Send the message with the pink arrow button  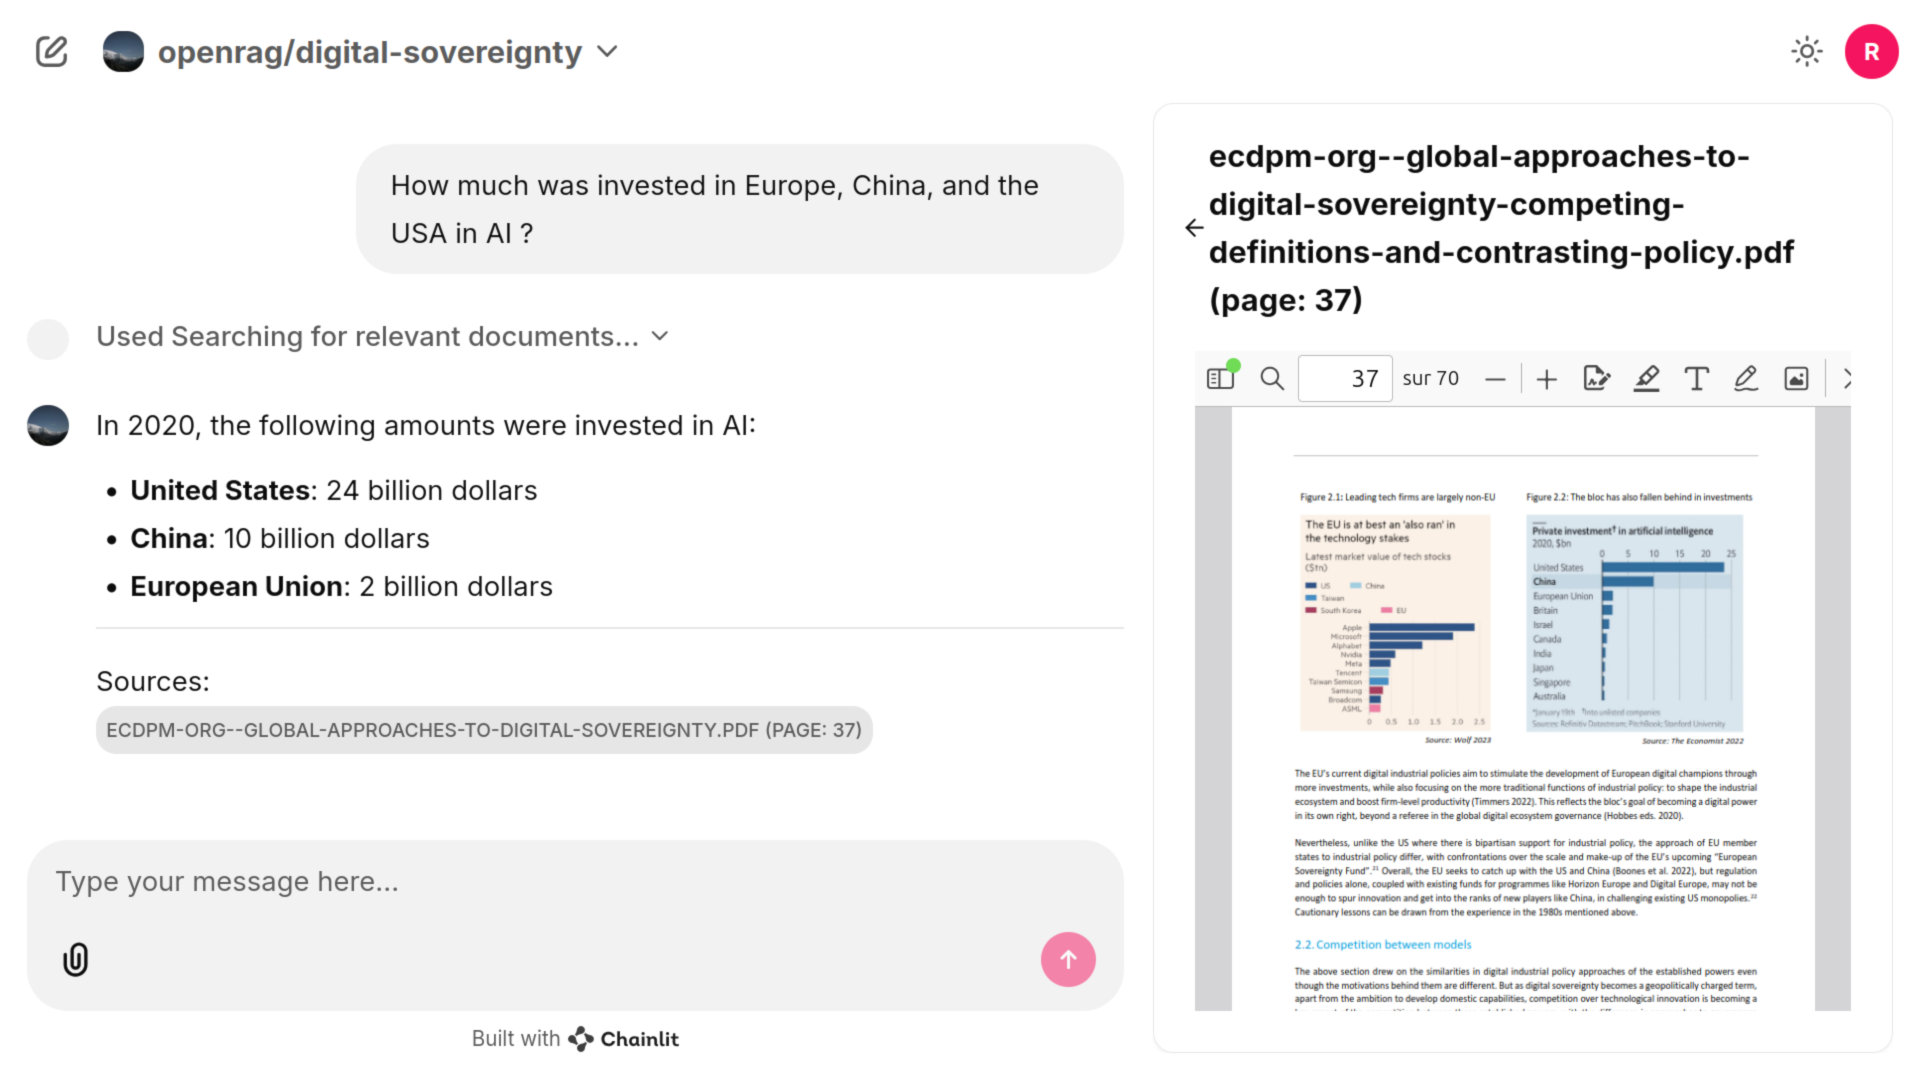coord(1068,960)
